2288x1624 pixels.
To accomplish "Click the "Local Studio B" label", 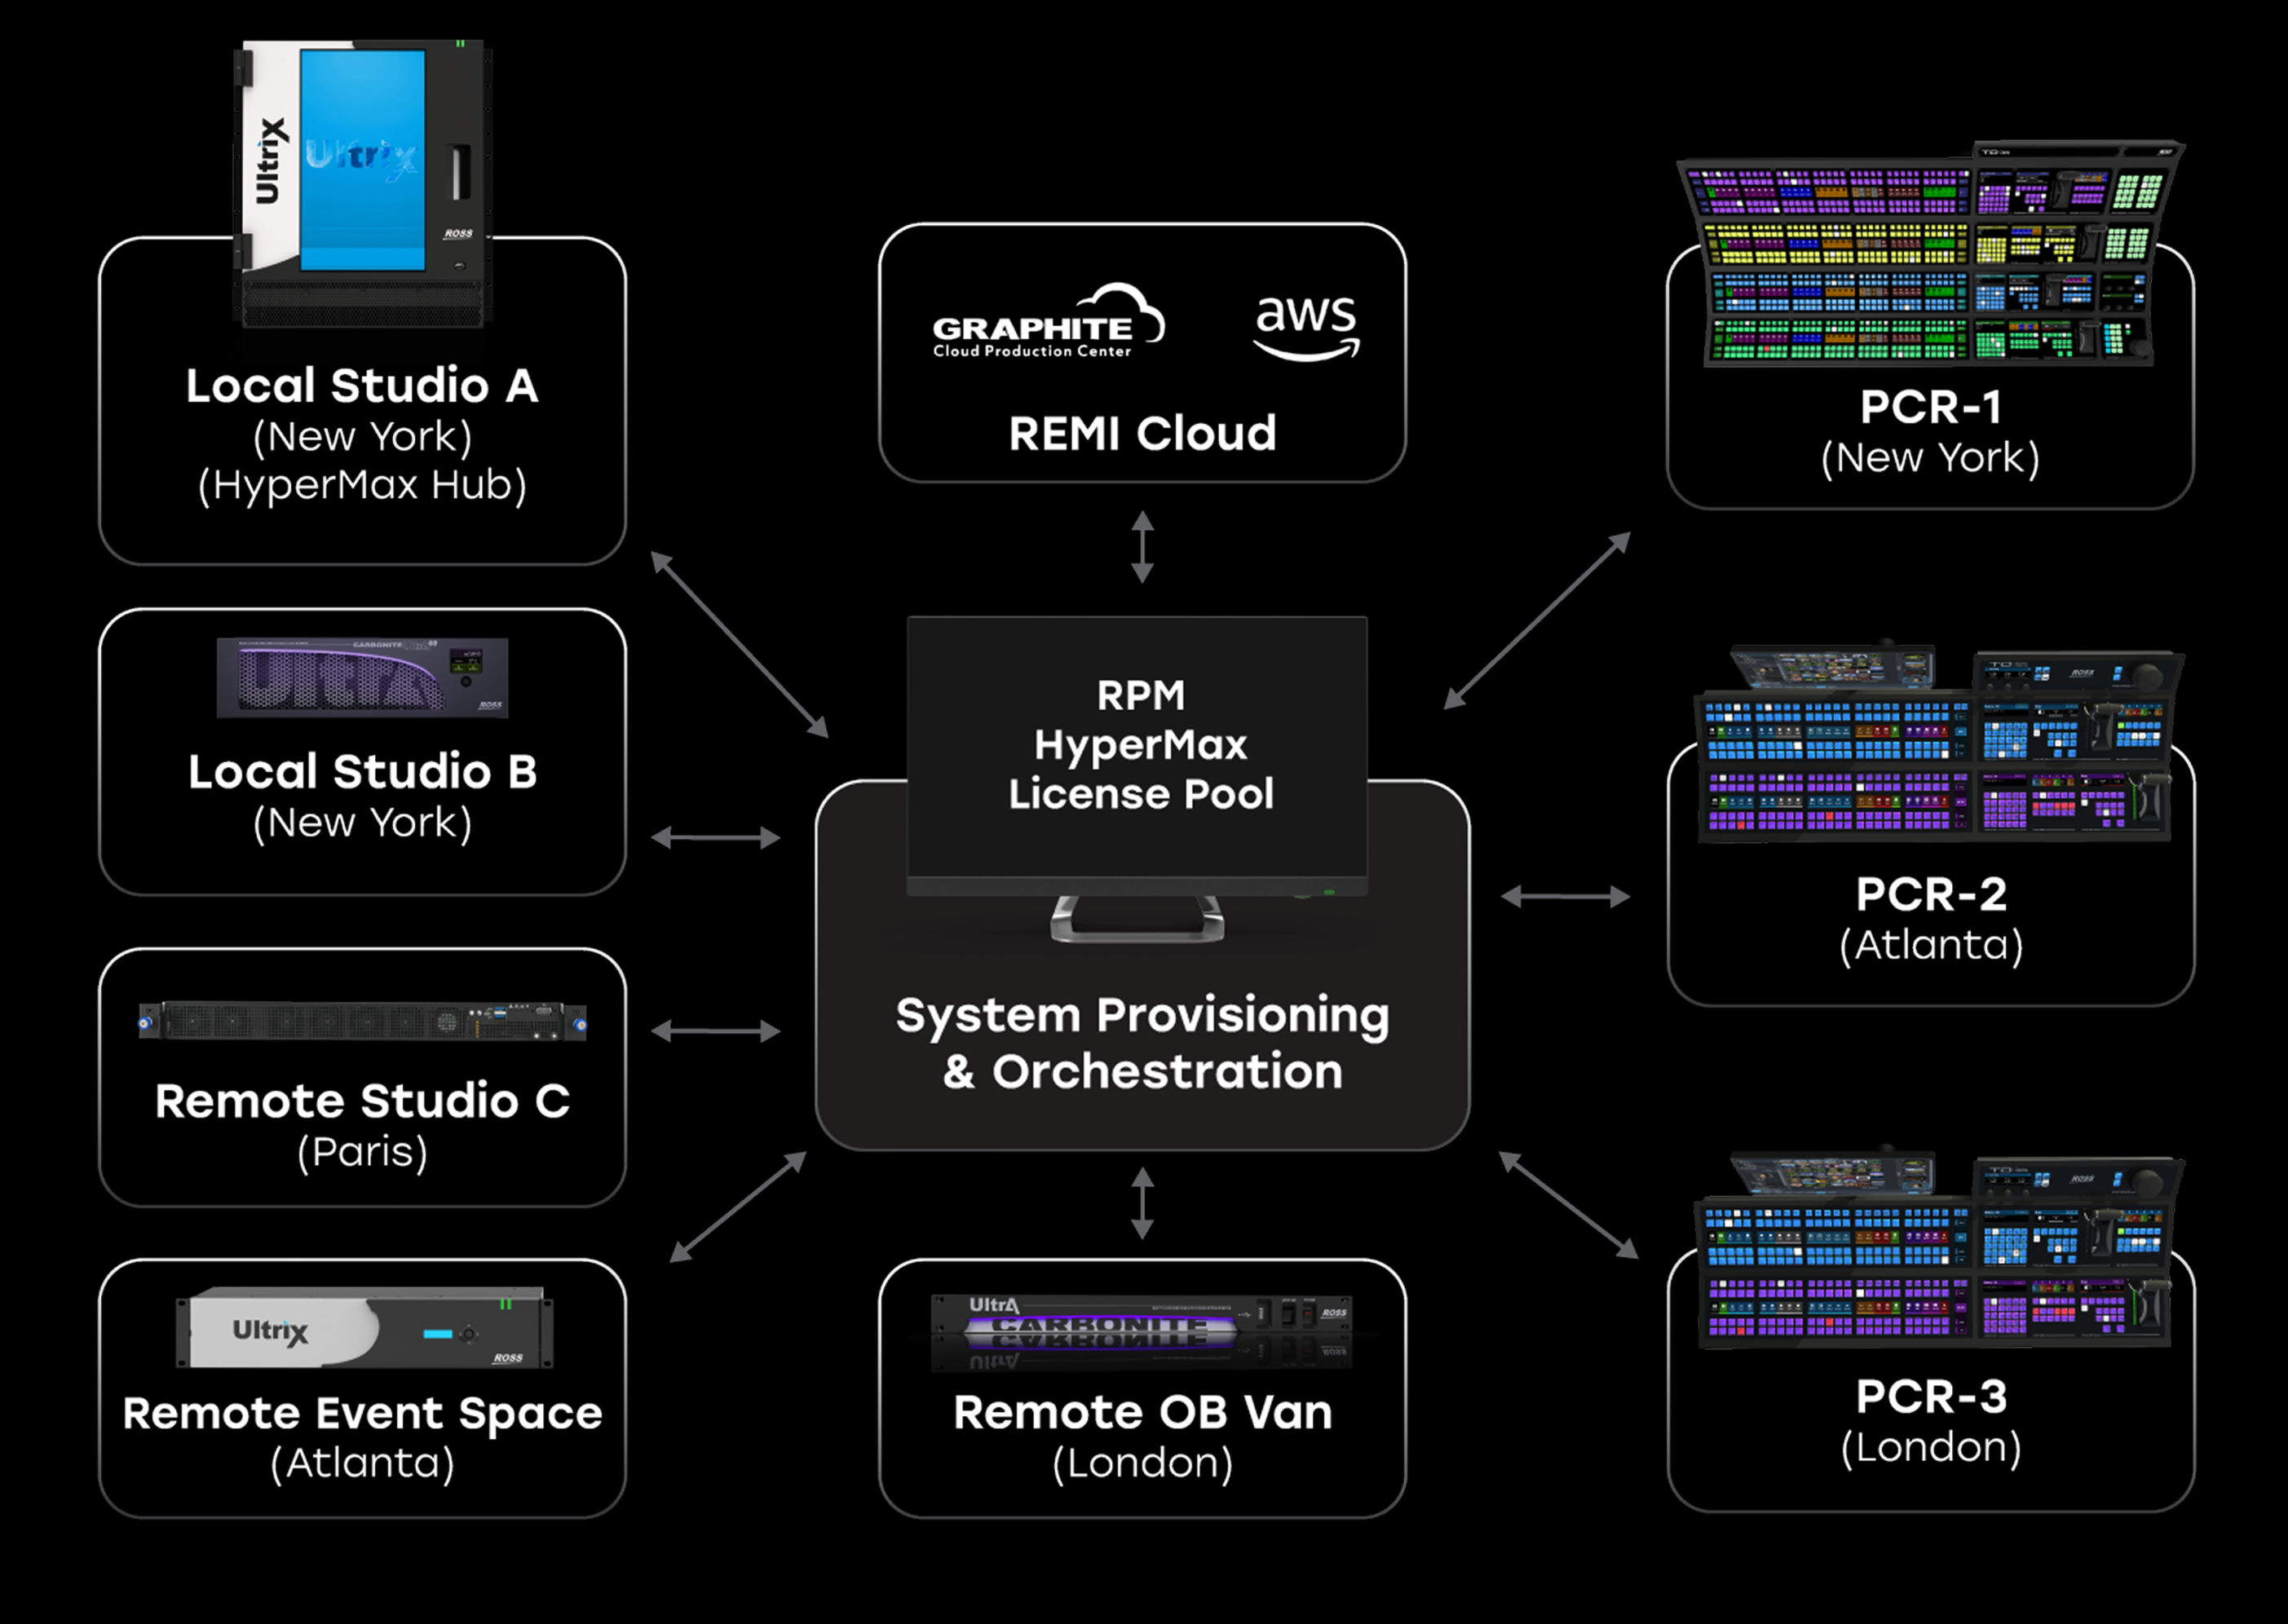I will pyautogui.click(x=363, y=772).
